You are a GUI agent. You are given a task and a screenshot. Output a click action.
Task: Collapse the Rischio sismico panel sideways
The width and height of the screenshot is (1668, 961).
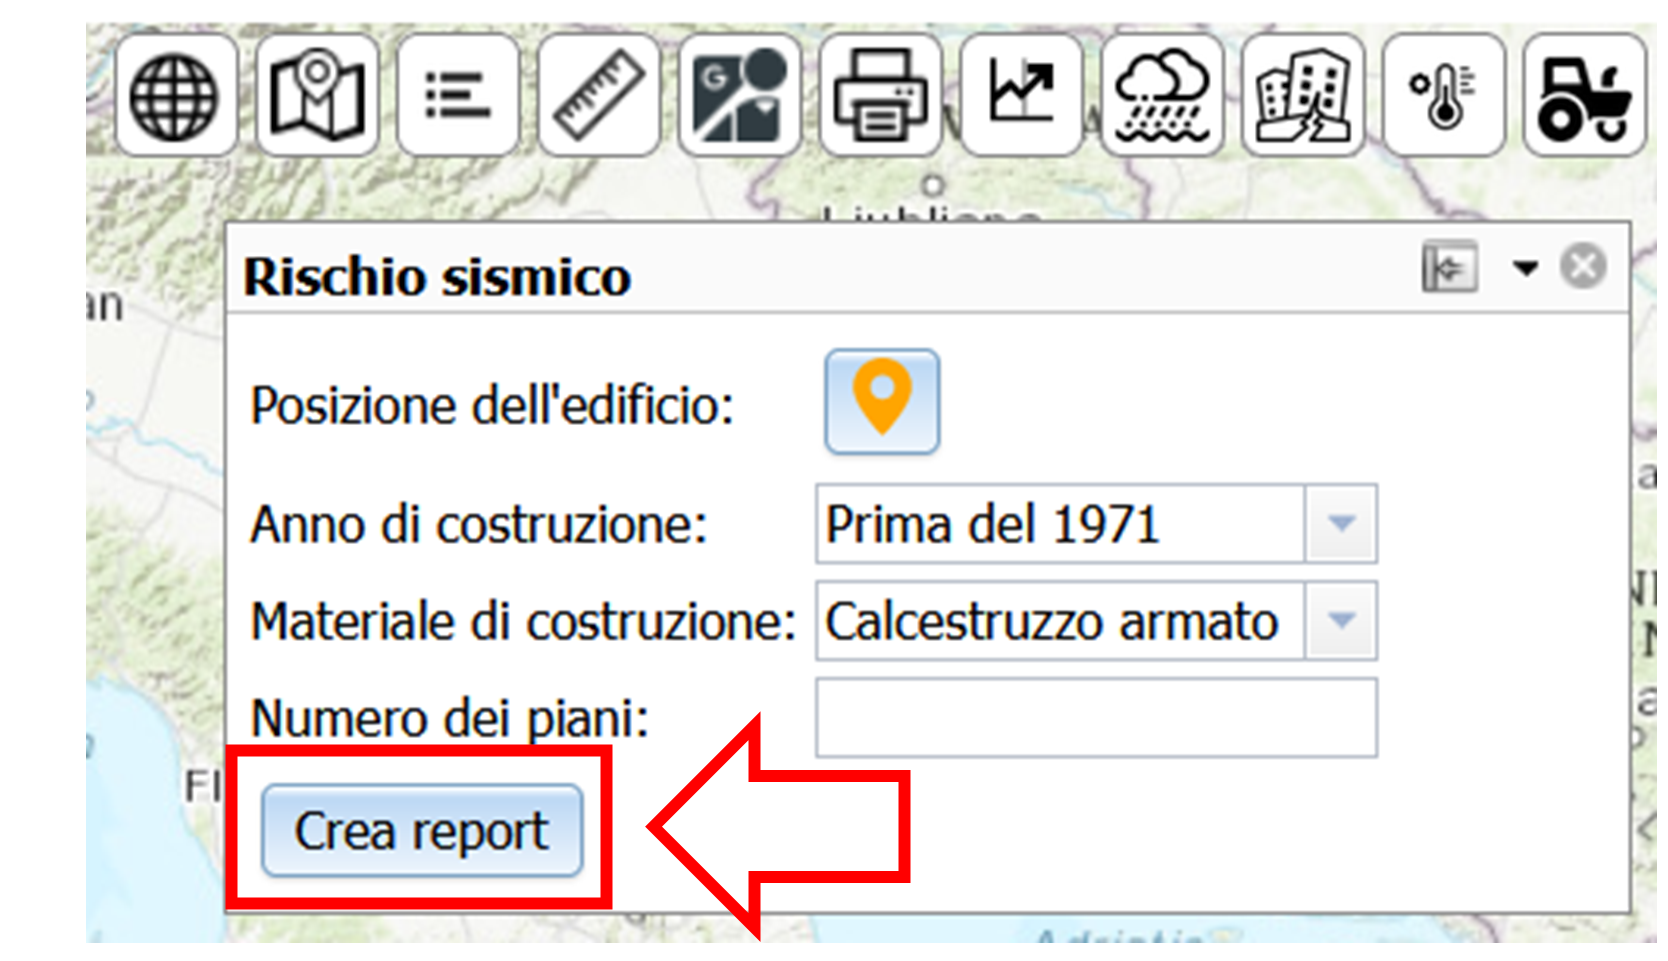[1450, 267]
